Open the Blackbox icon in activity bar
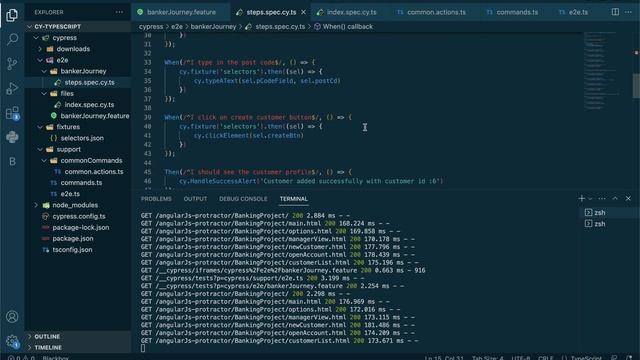 point(12,162)
